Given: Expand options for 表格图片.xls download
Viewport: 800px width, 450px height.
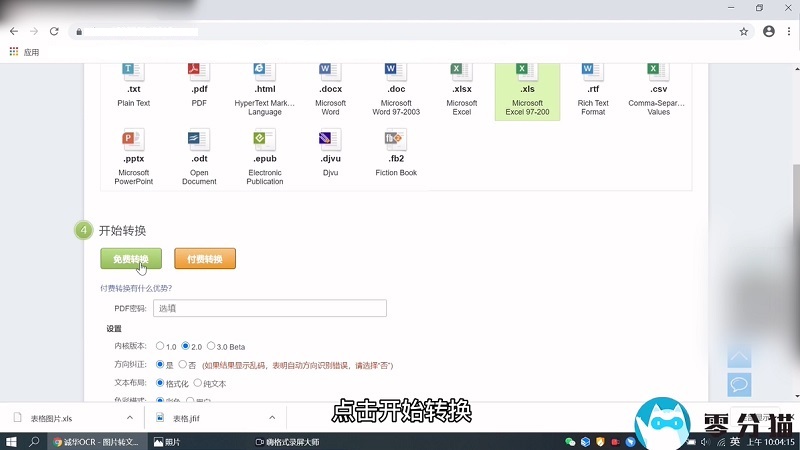Looking at the screenshot, I should 131,417.
